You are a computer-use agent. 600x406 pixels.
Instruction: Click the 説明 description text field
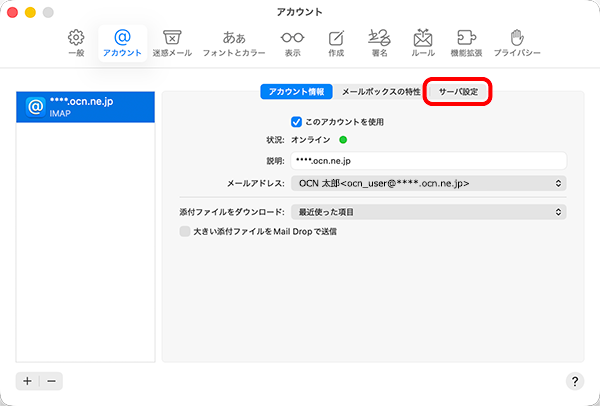(x=427, y=160)
